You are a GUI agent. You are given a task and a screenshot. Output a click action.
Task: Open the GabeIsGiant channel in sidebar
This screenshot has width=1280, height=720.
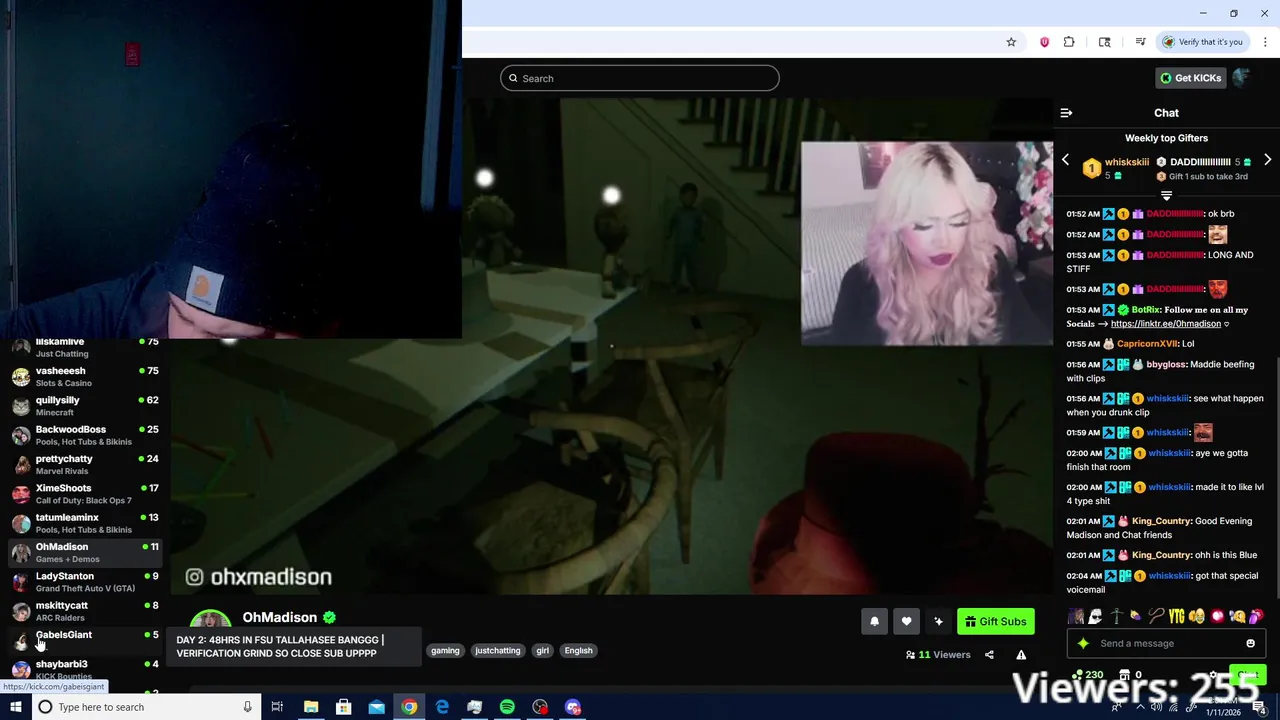point(84,640)
